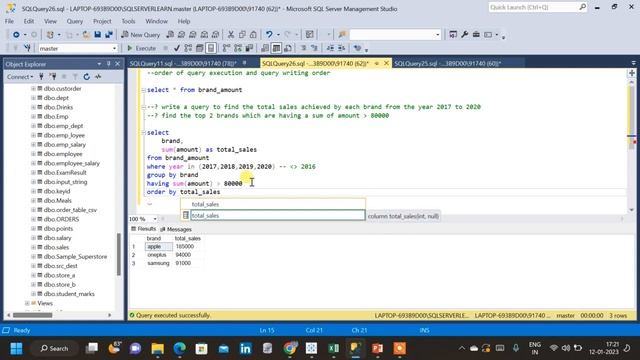640x360 pixels.
Task: Toggle IntelliSense Enabled icon
Action: [211, 48]
